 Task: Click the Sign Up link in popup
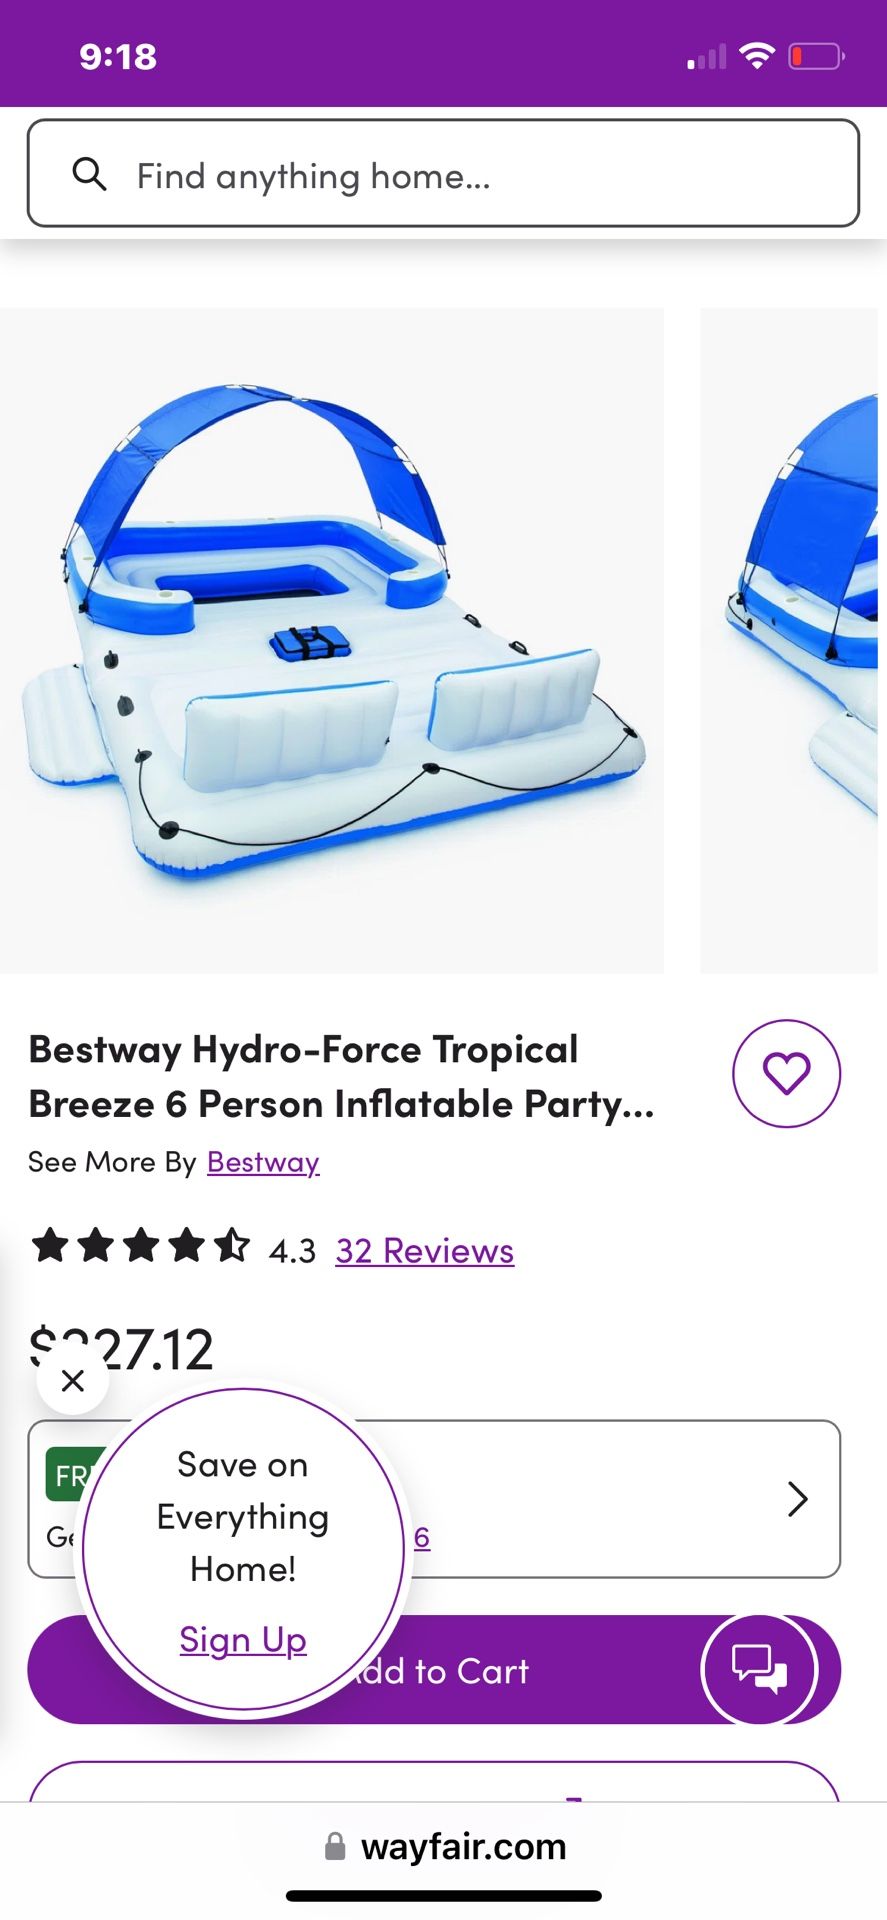(243, 1640)
